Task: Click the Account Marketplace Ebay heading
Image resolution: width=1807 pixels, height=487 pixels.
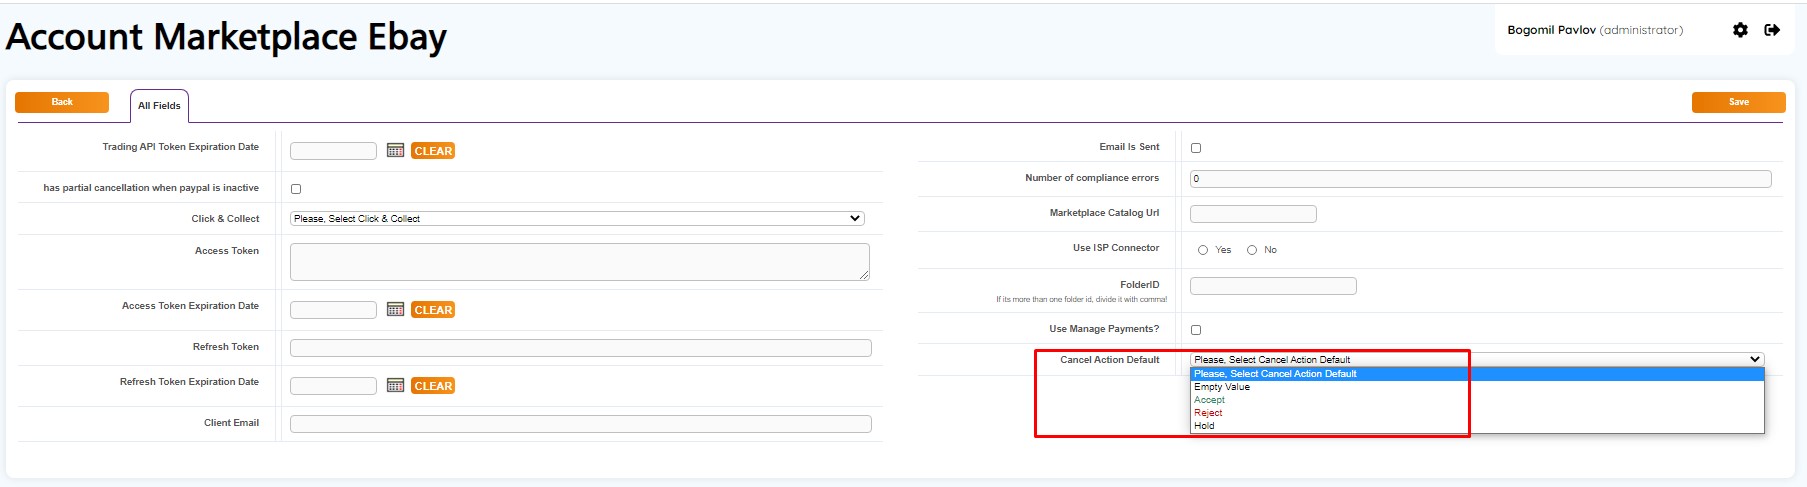Action: 226,37
